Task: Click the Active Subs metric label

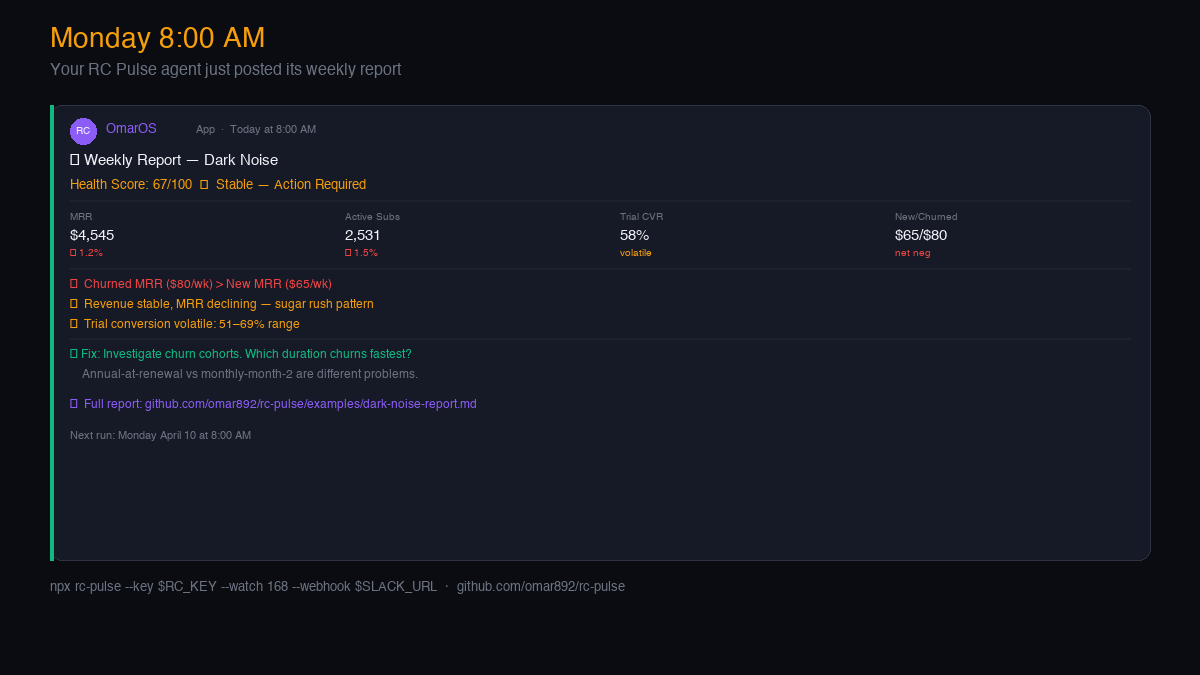Action: coord(372,217)
